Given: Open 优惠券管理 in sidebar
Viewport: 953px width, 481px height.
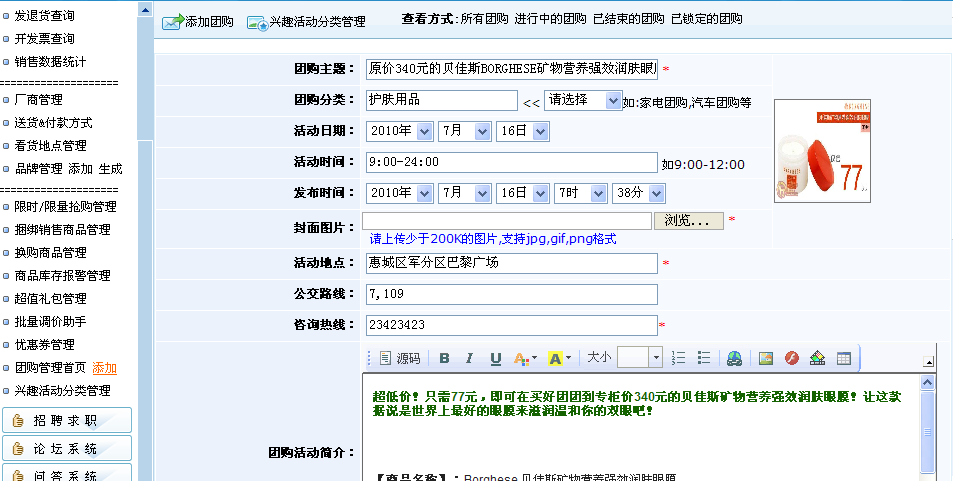Looking at the screenshot, I should click(x=44, y=345).
